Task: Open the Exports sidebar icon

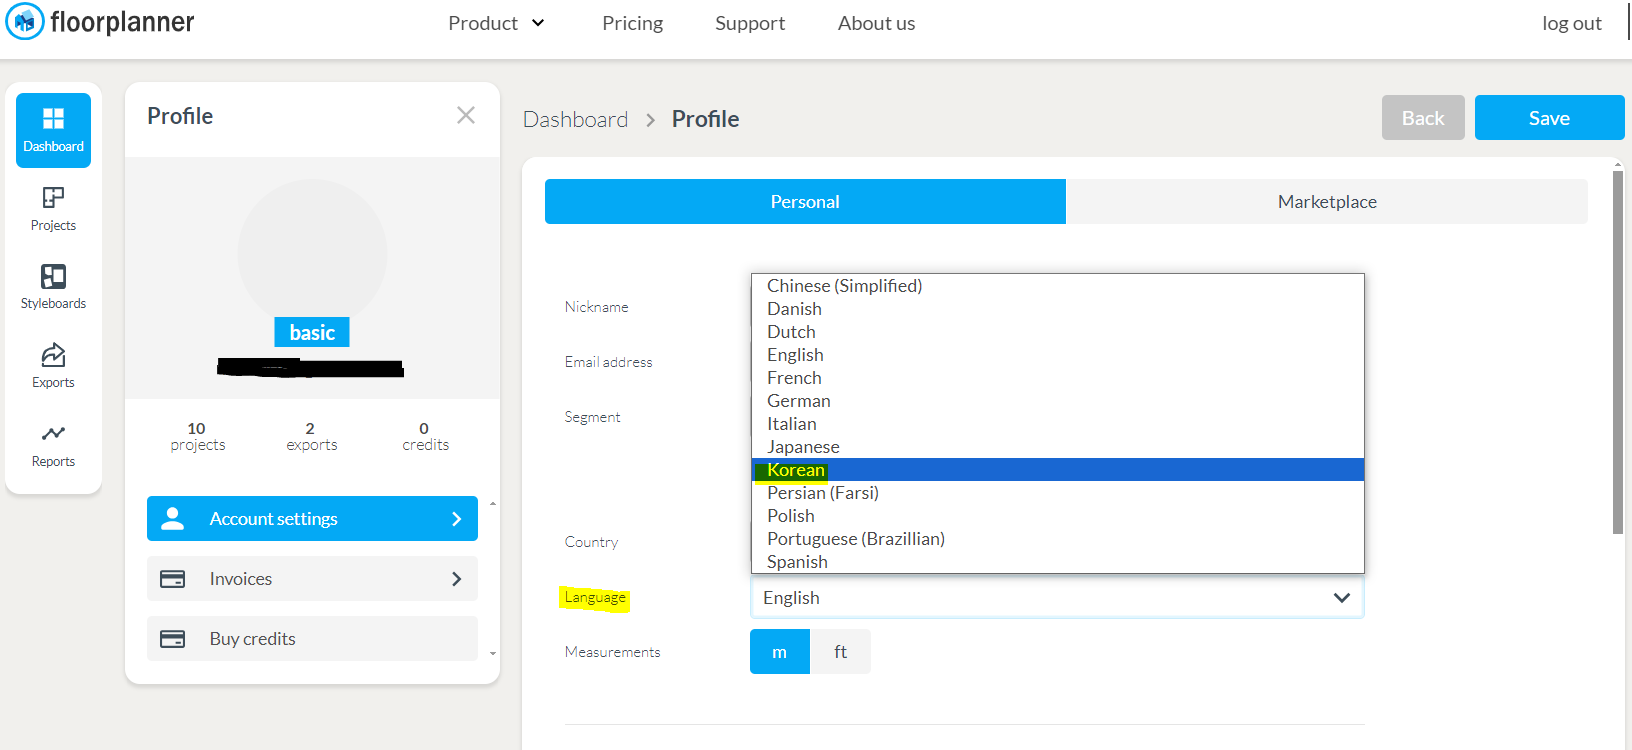Action: click(x=53, y=366)
